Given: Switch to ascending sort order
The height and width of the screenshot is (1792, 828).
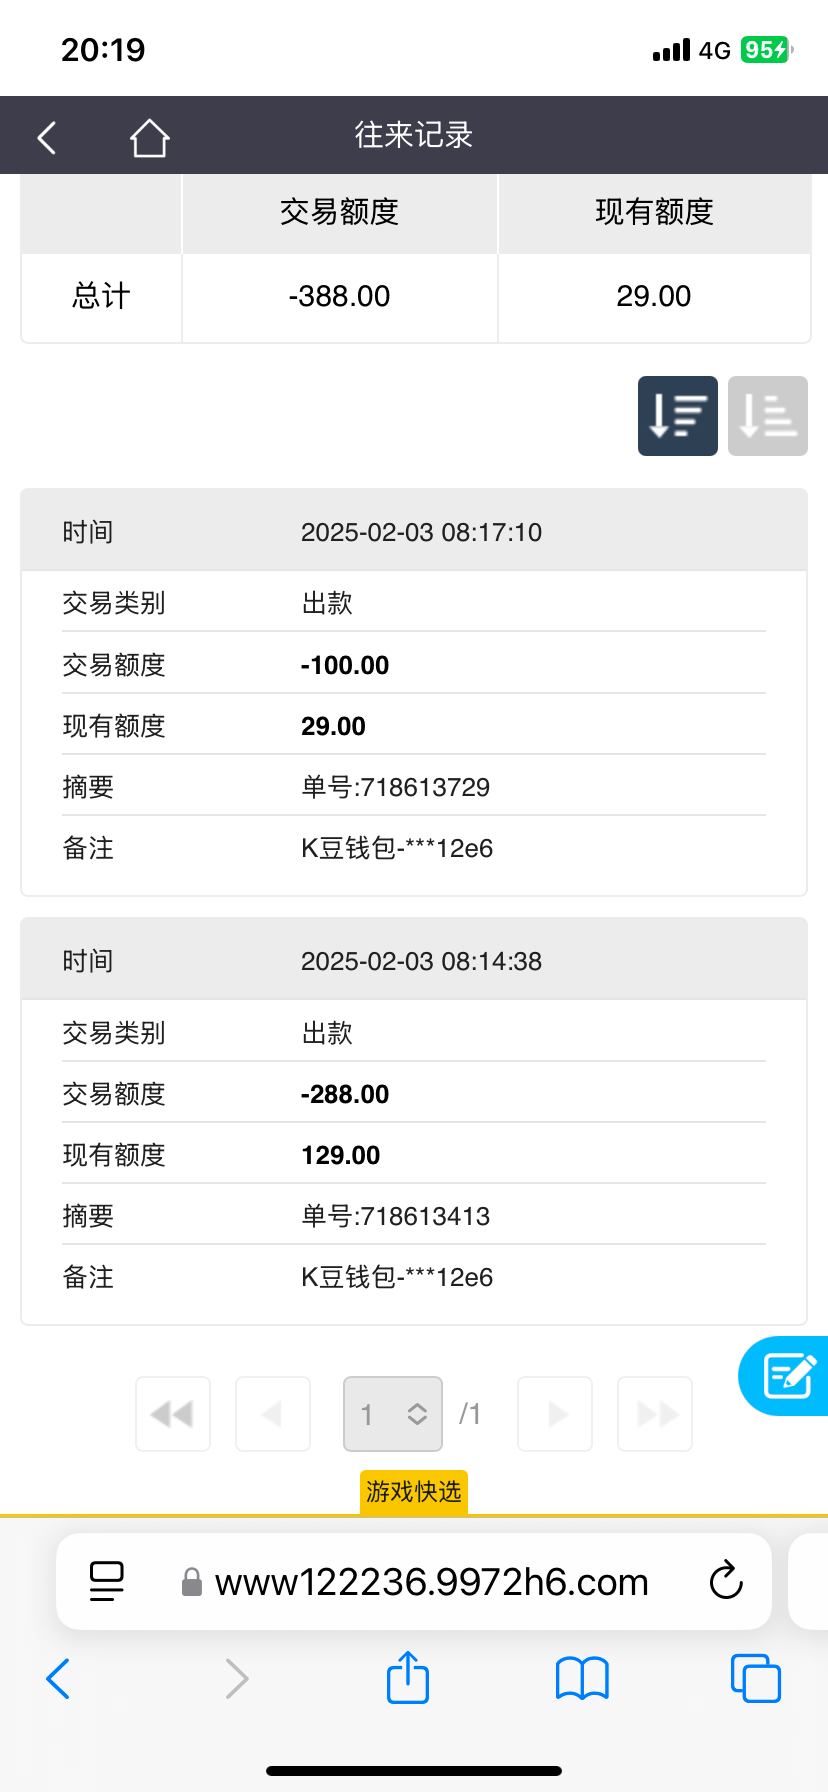Looking at the screenshot, I should [767, 416].
